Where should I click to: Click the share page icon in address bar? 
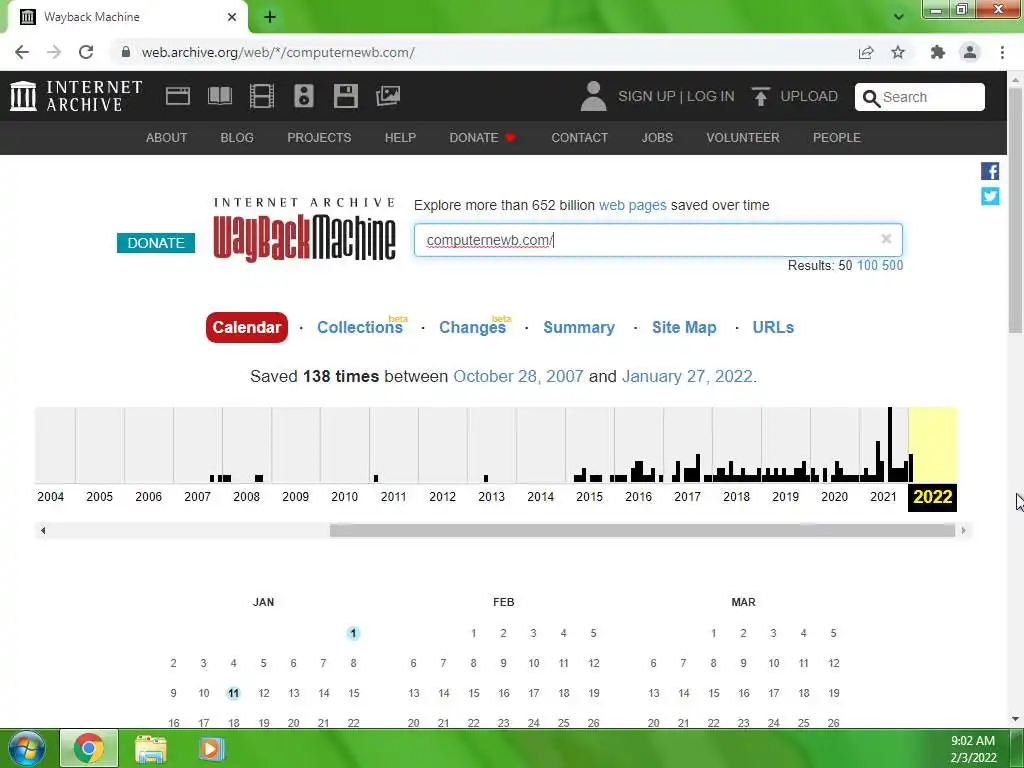point(866,52)
